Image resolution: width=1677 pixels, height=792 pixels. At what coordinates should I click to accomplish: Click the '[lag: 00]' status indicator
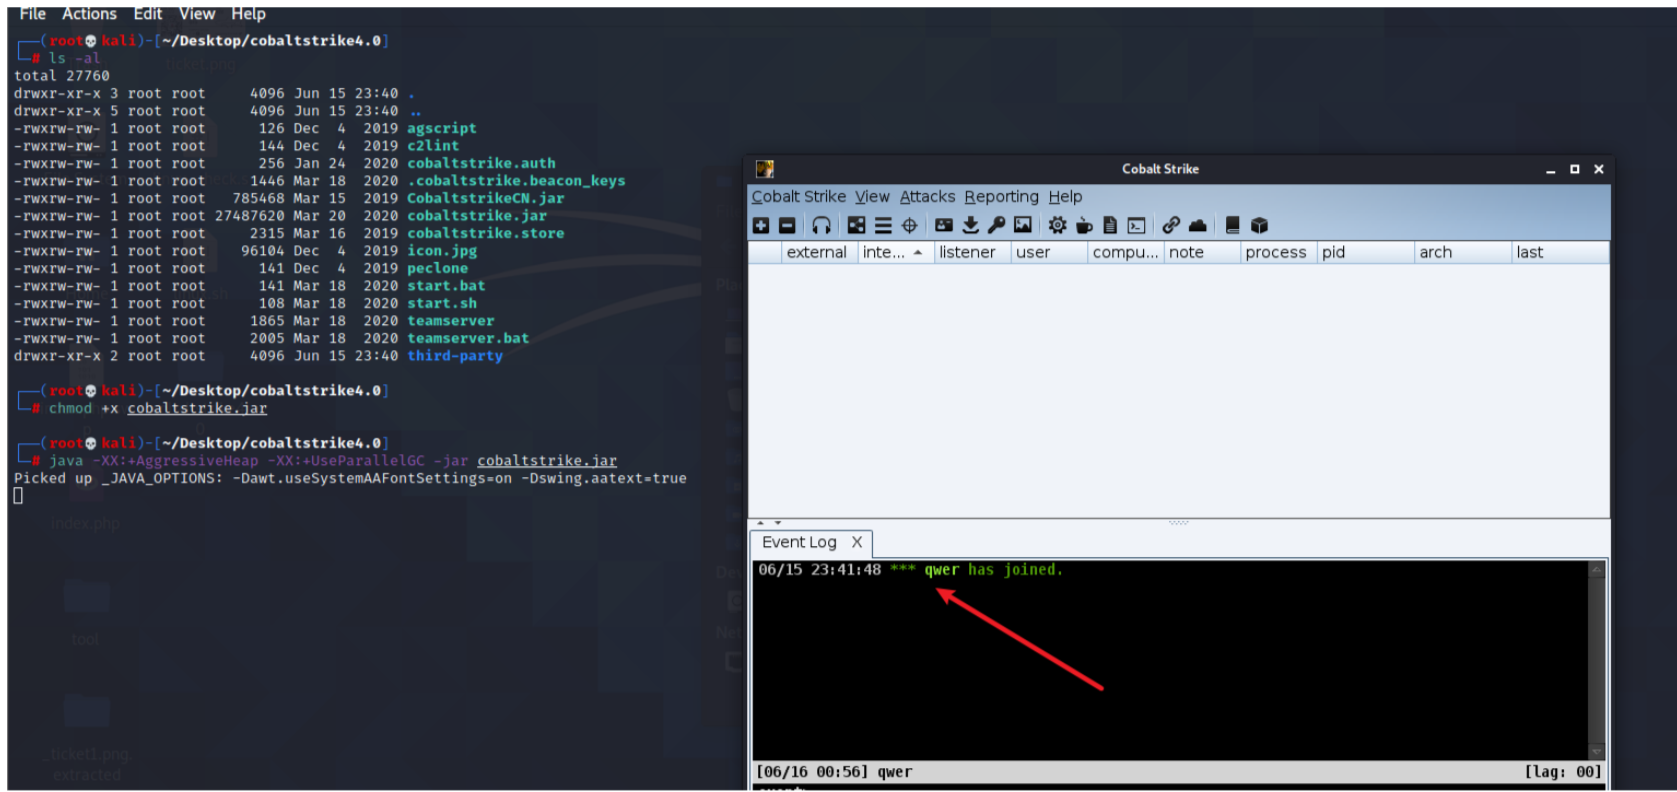tap(1562, 772)
